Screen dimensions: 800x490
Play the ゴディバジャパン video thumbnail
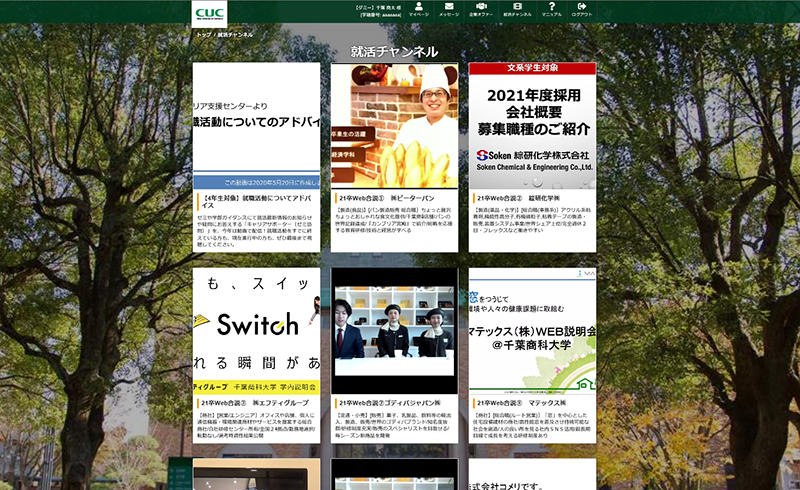(394, 330)
